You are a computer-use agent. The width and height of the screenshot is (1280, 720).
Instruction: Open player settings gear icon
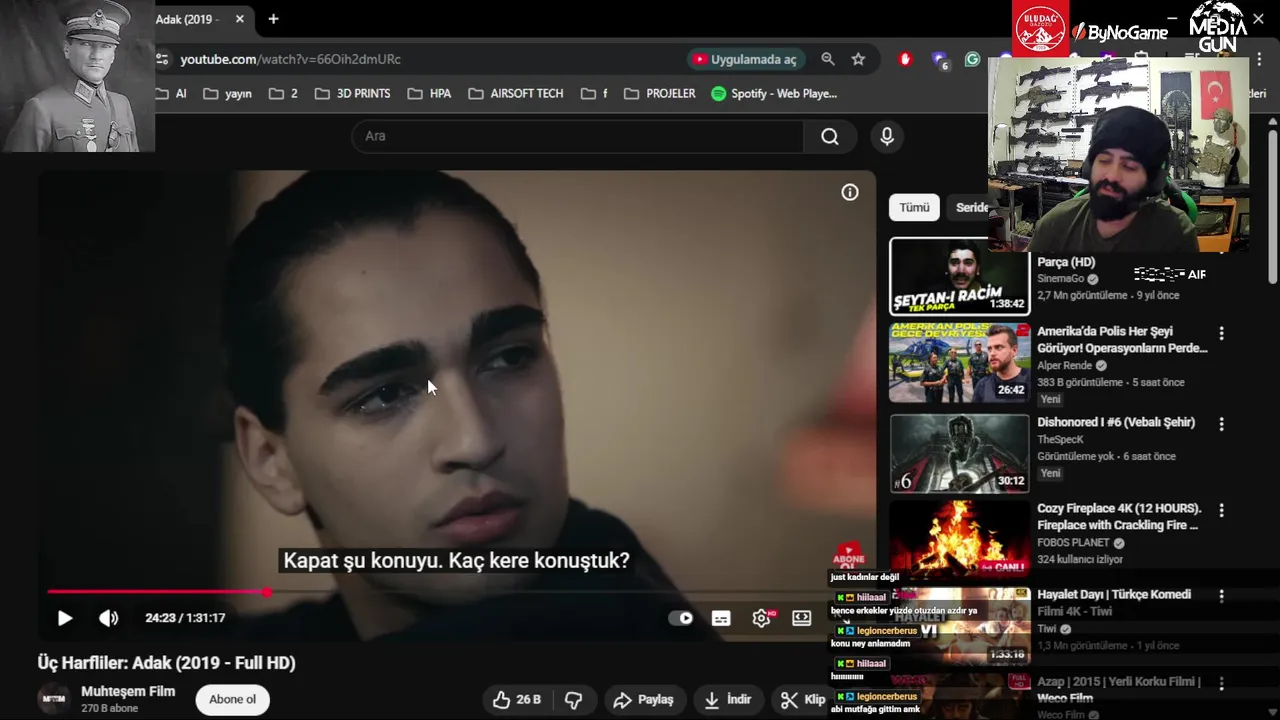point(761,618)
